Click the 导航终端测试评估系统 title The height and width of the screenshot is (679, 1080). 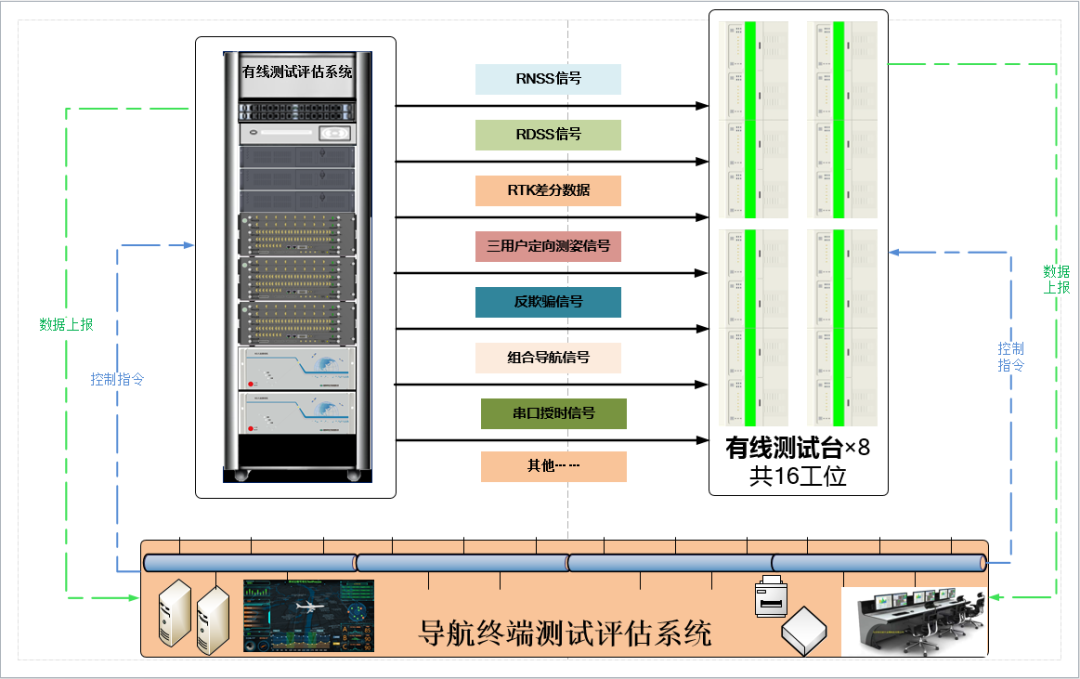coord(565,633)
